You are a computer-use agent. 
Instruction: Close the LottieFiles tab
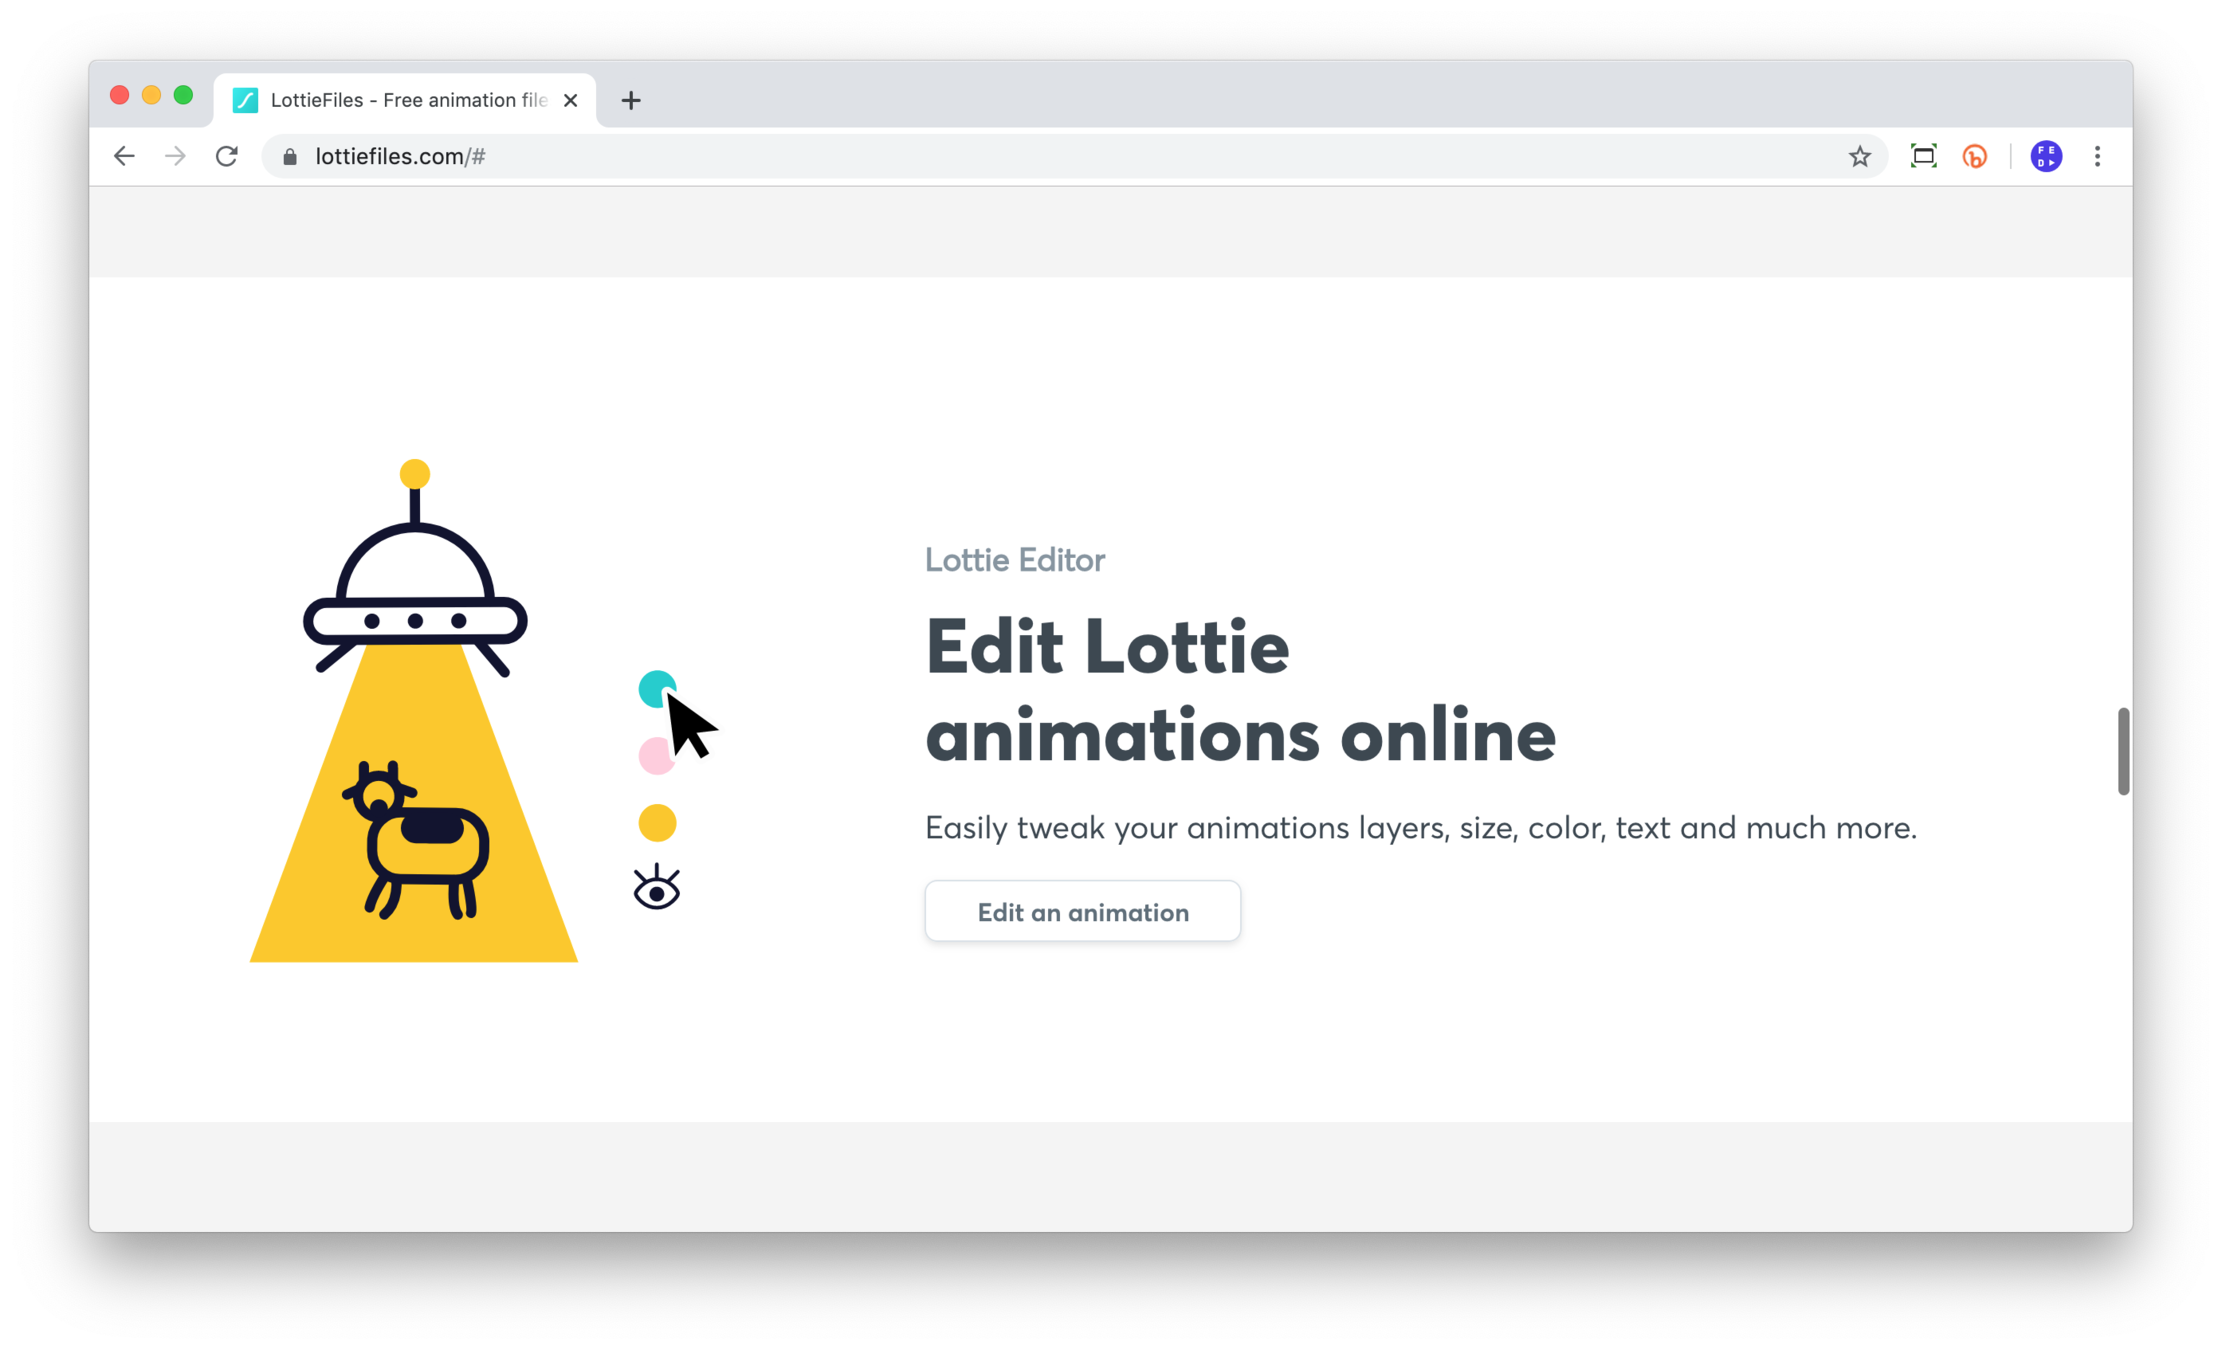click(571, 100)
